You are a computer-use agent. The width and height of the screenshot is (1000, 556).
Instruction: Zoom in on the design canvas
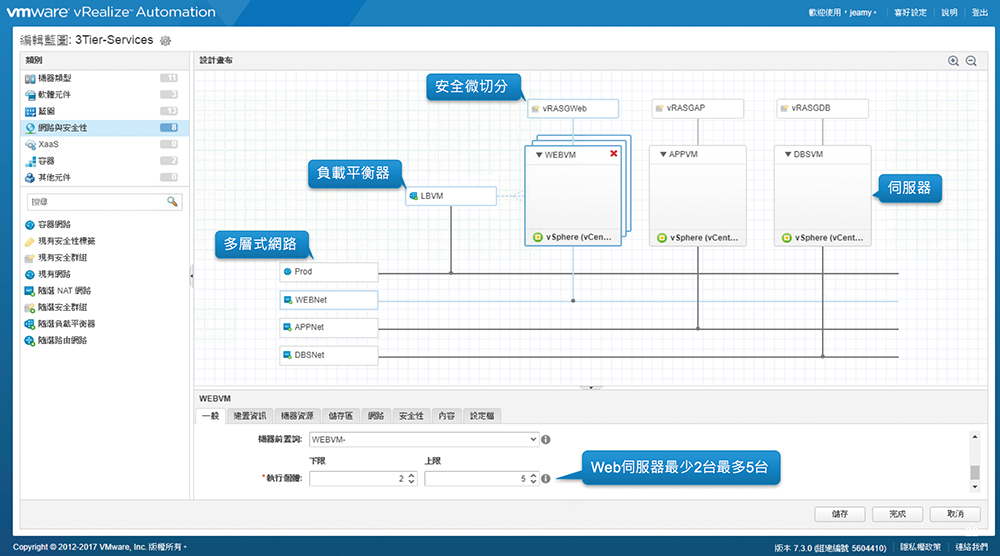coord(953,61)
